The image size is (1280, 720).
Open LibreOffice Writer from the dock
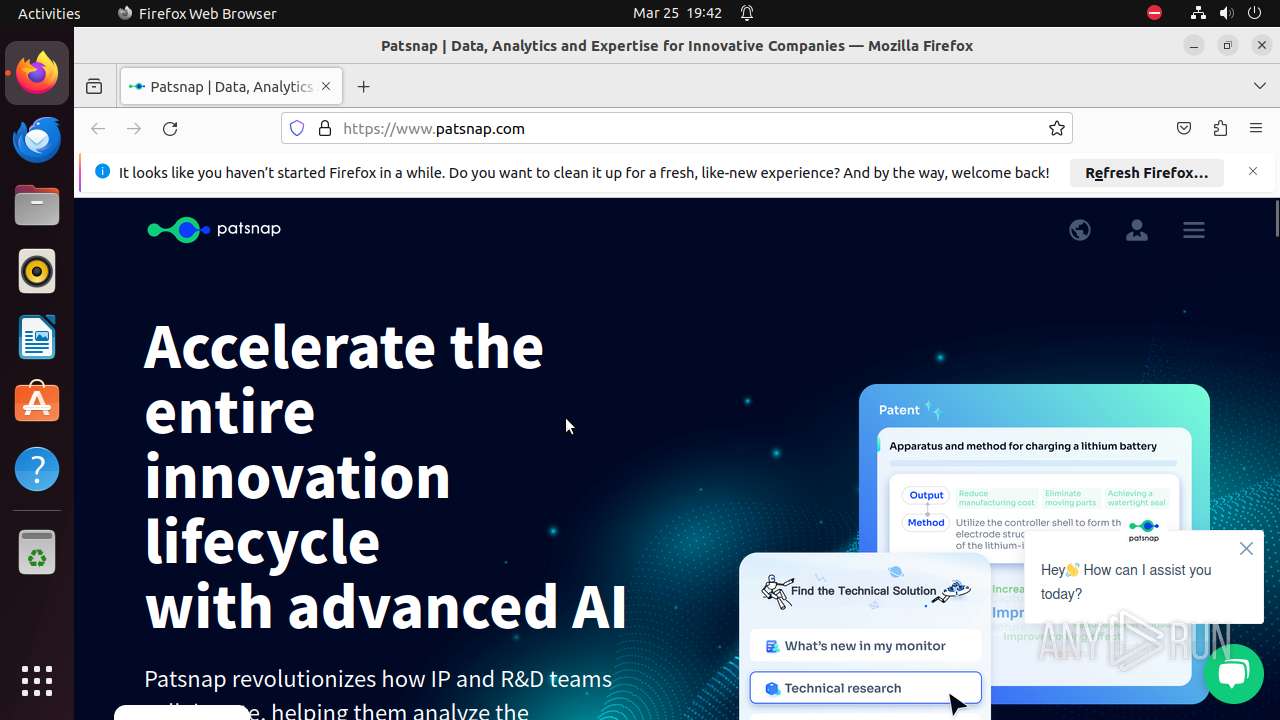pyautogui.click(x=37, y=337)
